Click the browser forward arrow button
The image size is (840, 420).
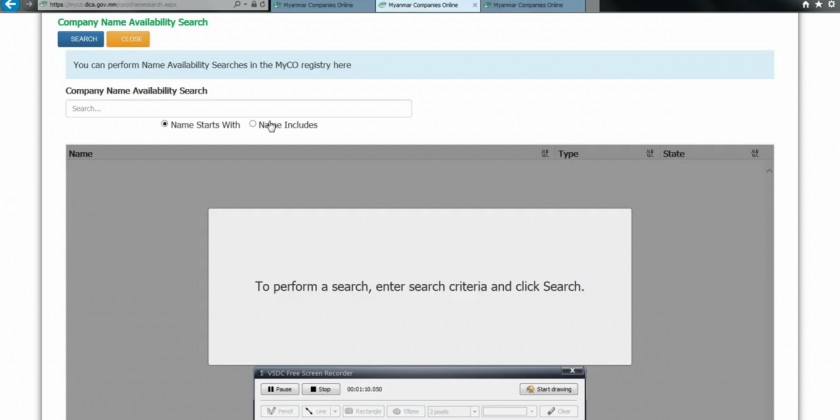point(28,5)
